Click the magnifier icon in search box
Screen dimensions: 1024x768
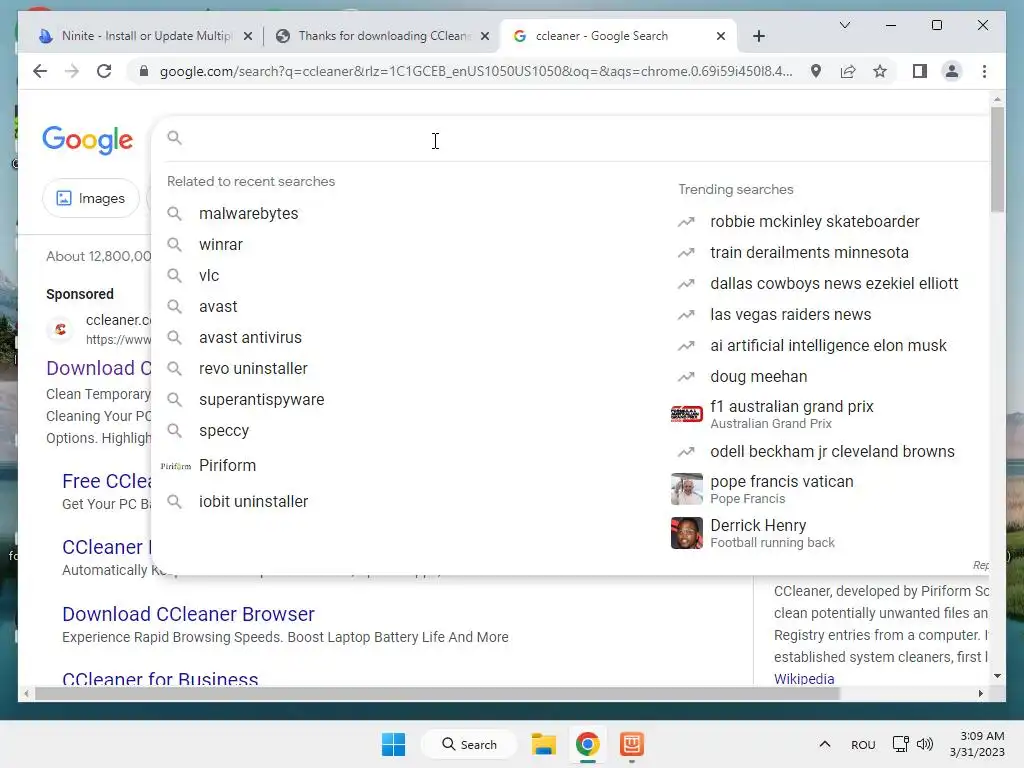click(174, 138)
